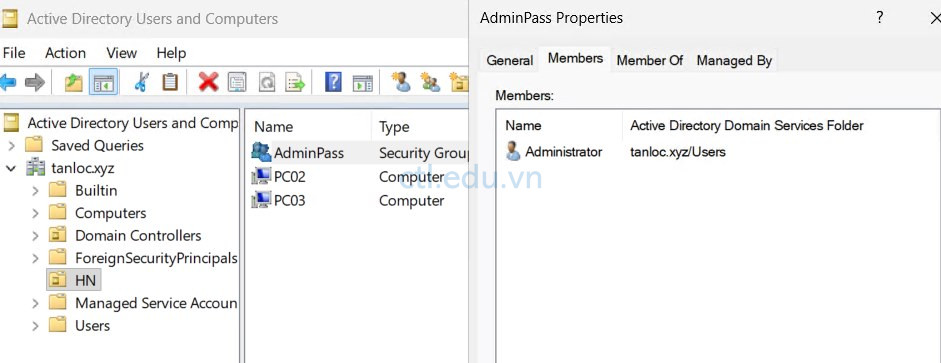Select the Administrator member name
The width and height of the screenshot is (941, 363).
tap(564, 152)
